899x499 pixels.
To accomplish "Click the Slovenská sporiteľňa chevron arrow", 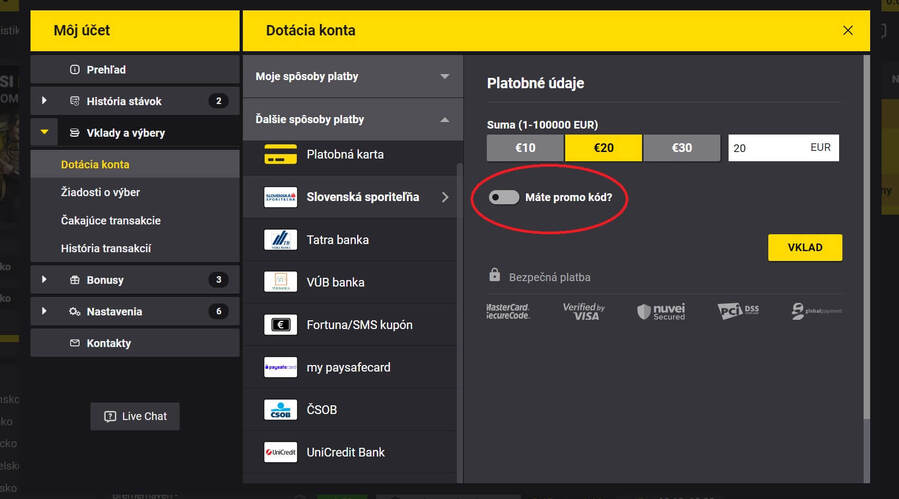I will click(x=445, y=197).
